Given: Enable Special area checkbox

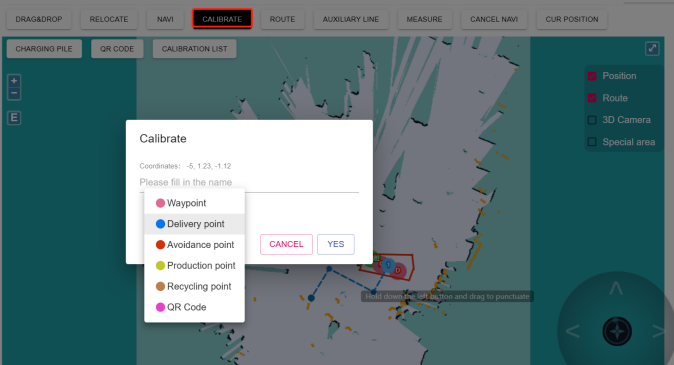Looking at the screenshot, I should coord(592,142).
